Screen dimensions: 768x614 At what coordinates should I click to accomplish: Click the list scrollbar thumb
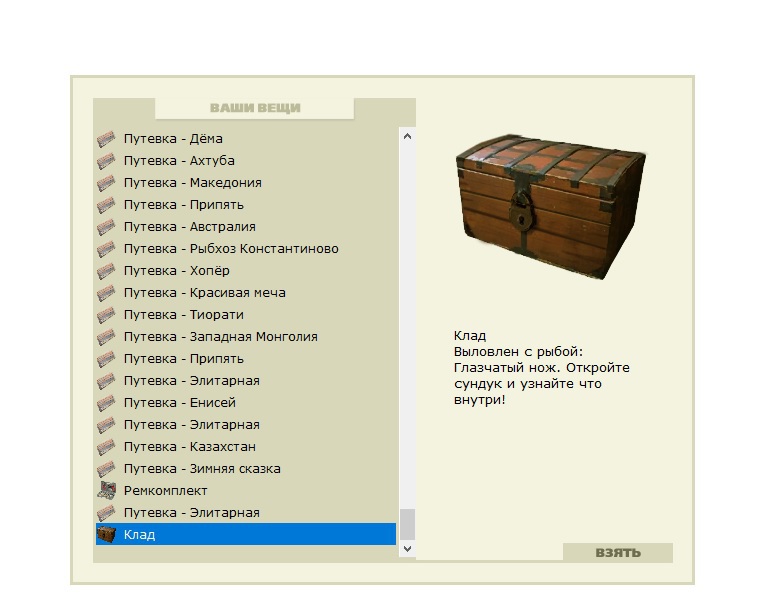[408, 524]
